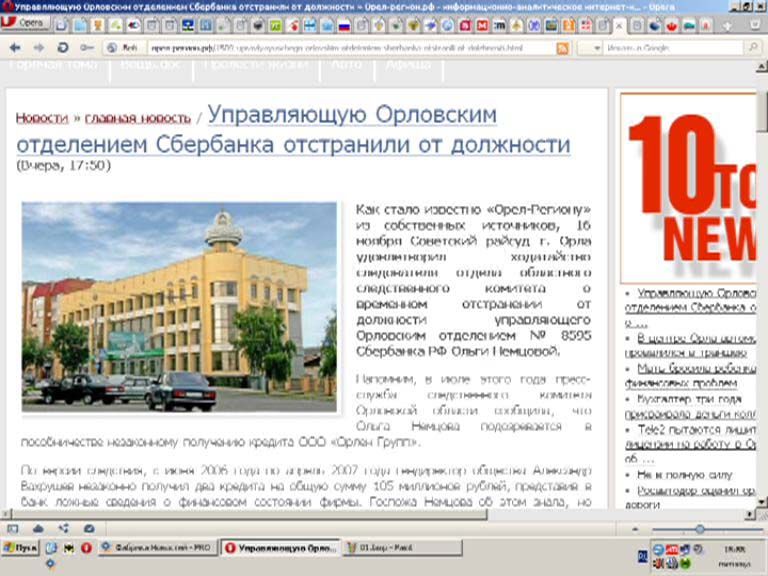Screen dimensions: 768x576
Task: Open sidebar link 'В центре Орла'
Action: [691, 346]
